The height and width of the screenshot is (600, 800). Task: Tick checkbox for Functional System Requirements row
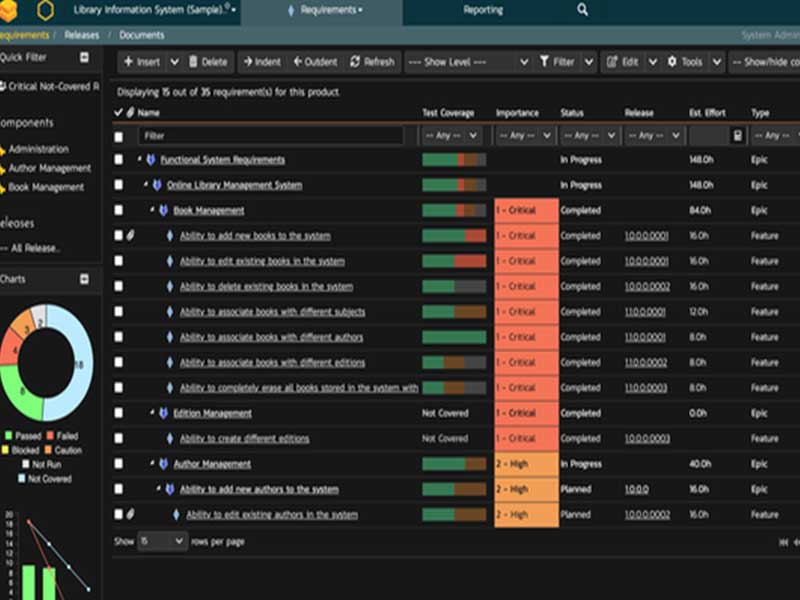119,160
